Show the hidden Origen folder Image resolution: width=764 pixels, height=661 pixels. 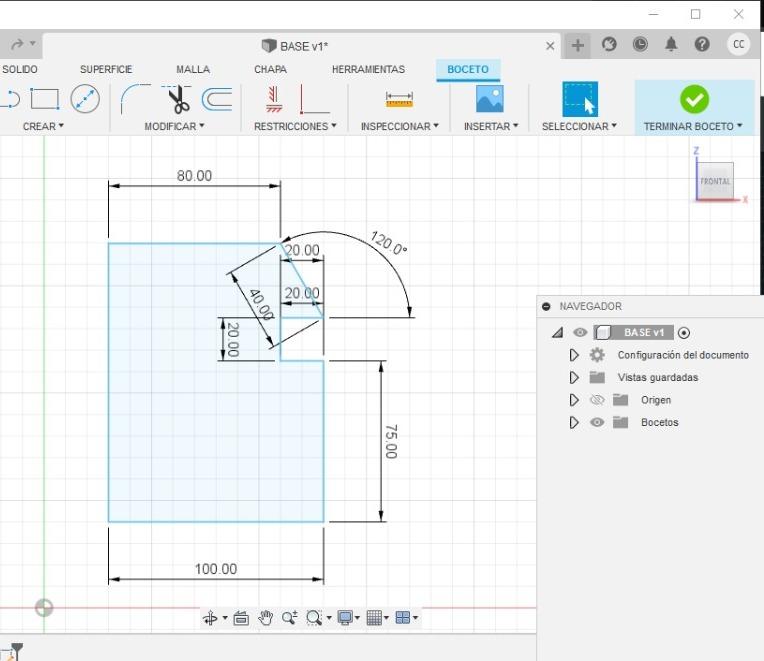(x=597, y=400)
